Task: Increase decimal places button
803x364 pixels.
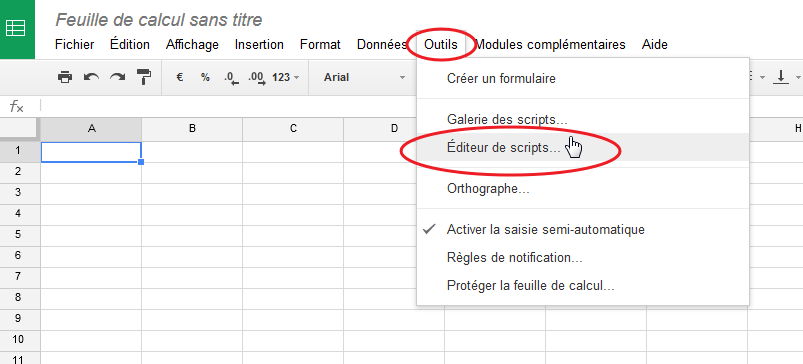Action: click(257, 78)
